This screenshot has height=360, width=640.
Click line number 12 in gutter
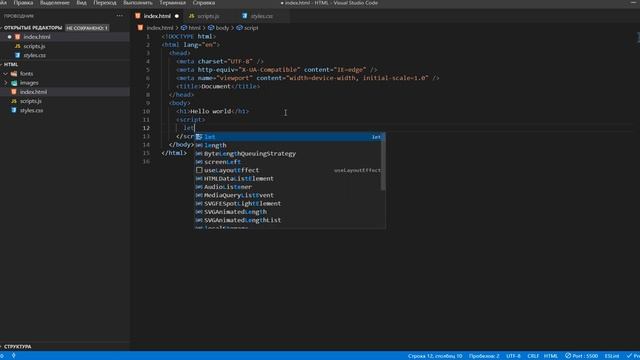tap(146, 128)
